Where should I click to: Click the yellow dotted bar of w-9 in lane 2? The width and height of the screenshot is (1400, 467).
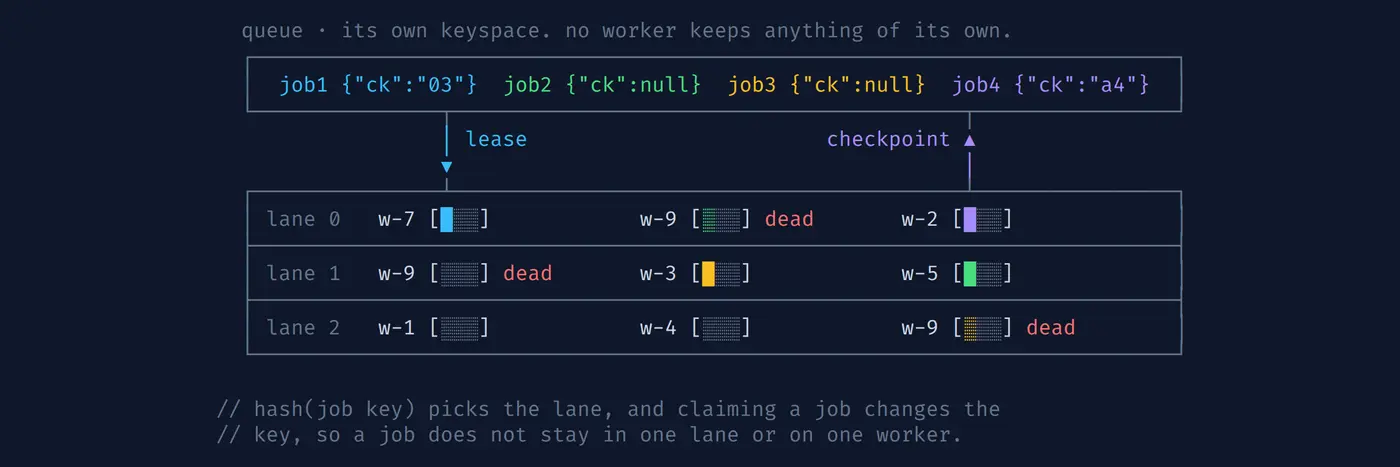click(983, 327)
